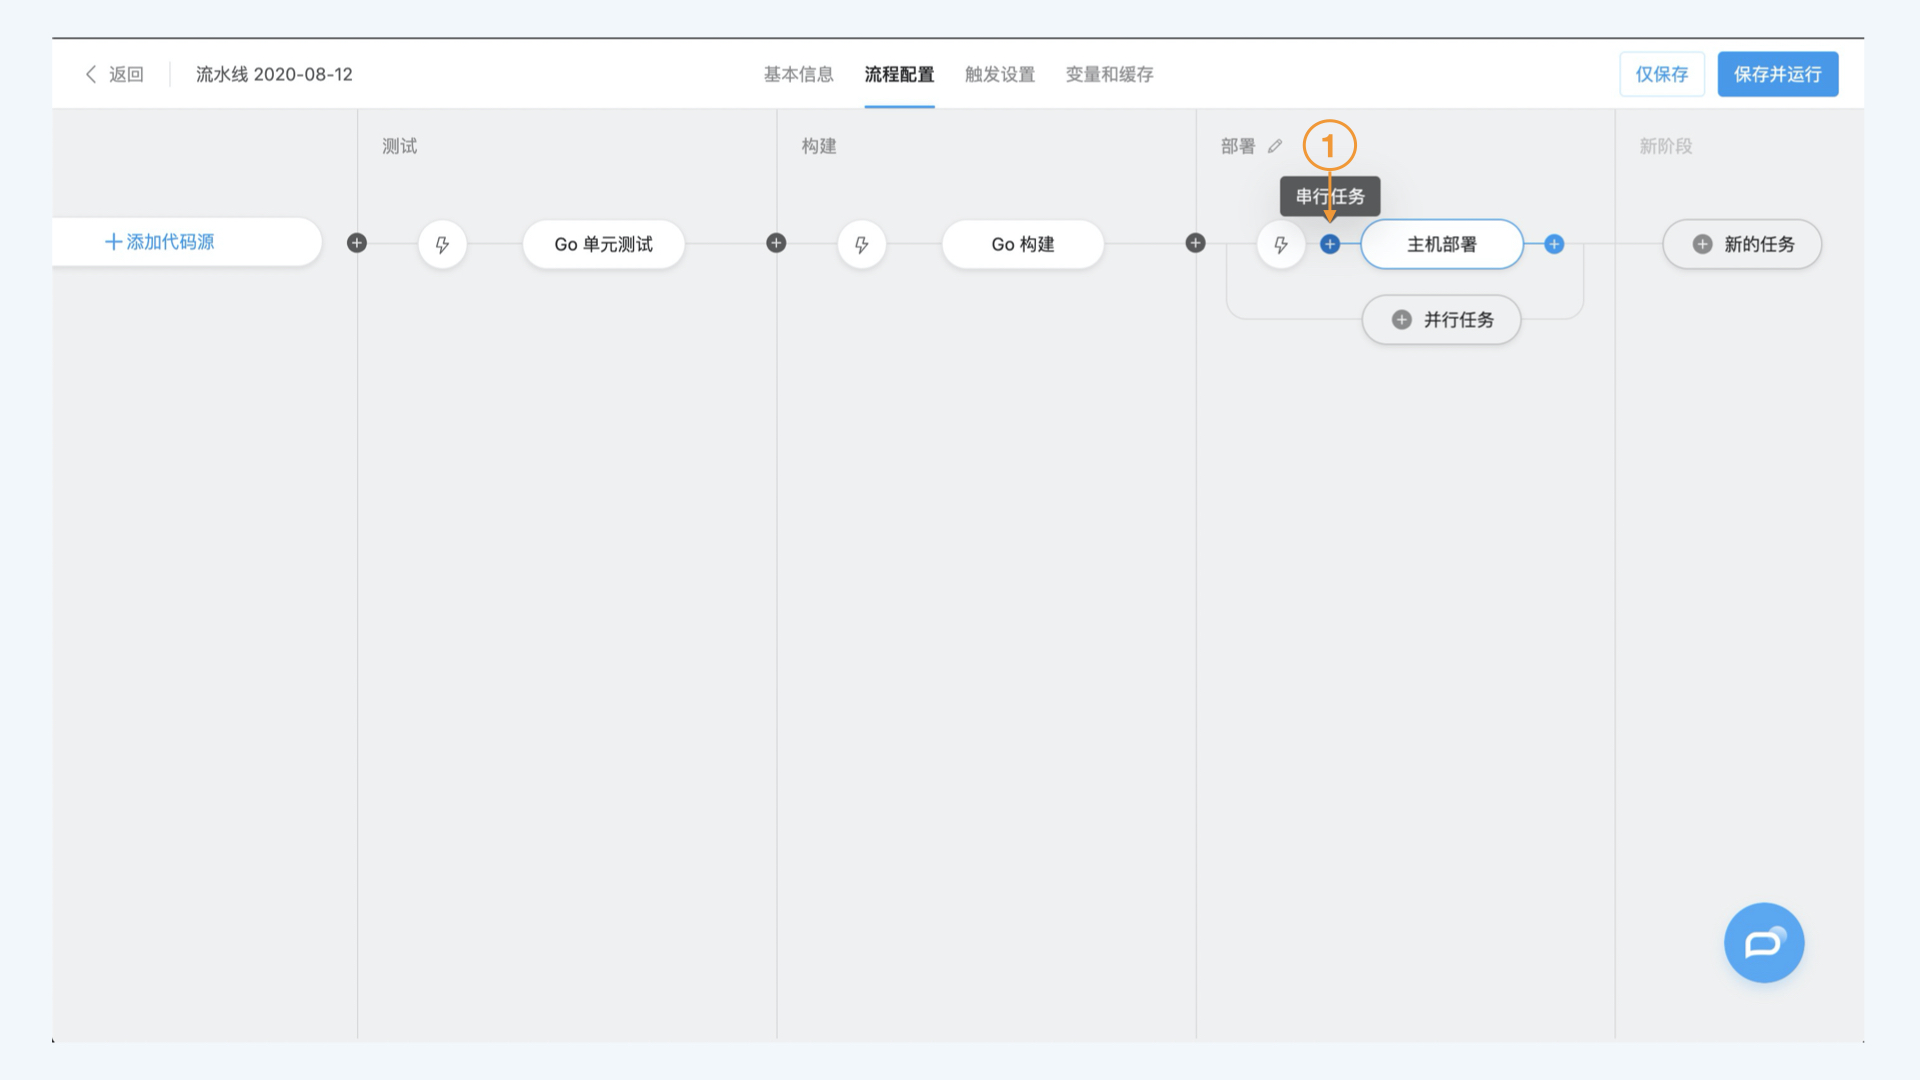Click lightning trigger icon in 部署 stage
The image size is (1920, 1080).
1280,245
